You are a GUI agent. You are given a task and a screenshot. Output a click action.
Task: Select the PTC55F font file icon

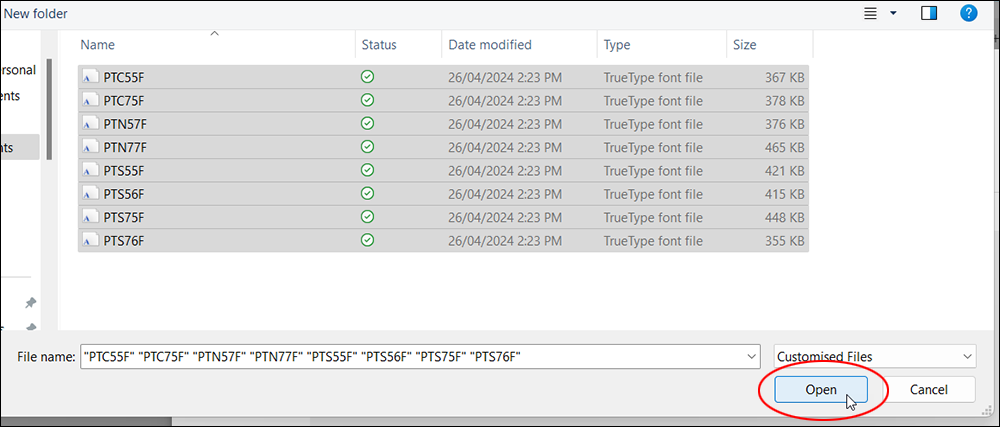[x=91, y=78]
